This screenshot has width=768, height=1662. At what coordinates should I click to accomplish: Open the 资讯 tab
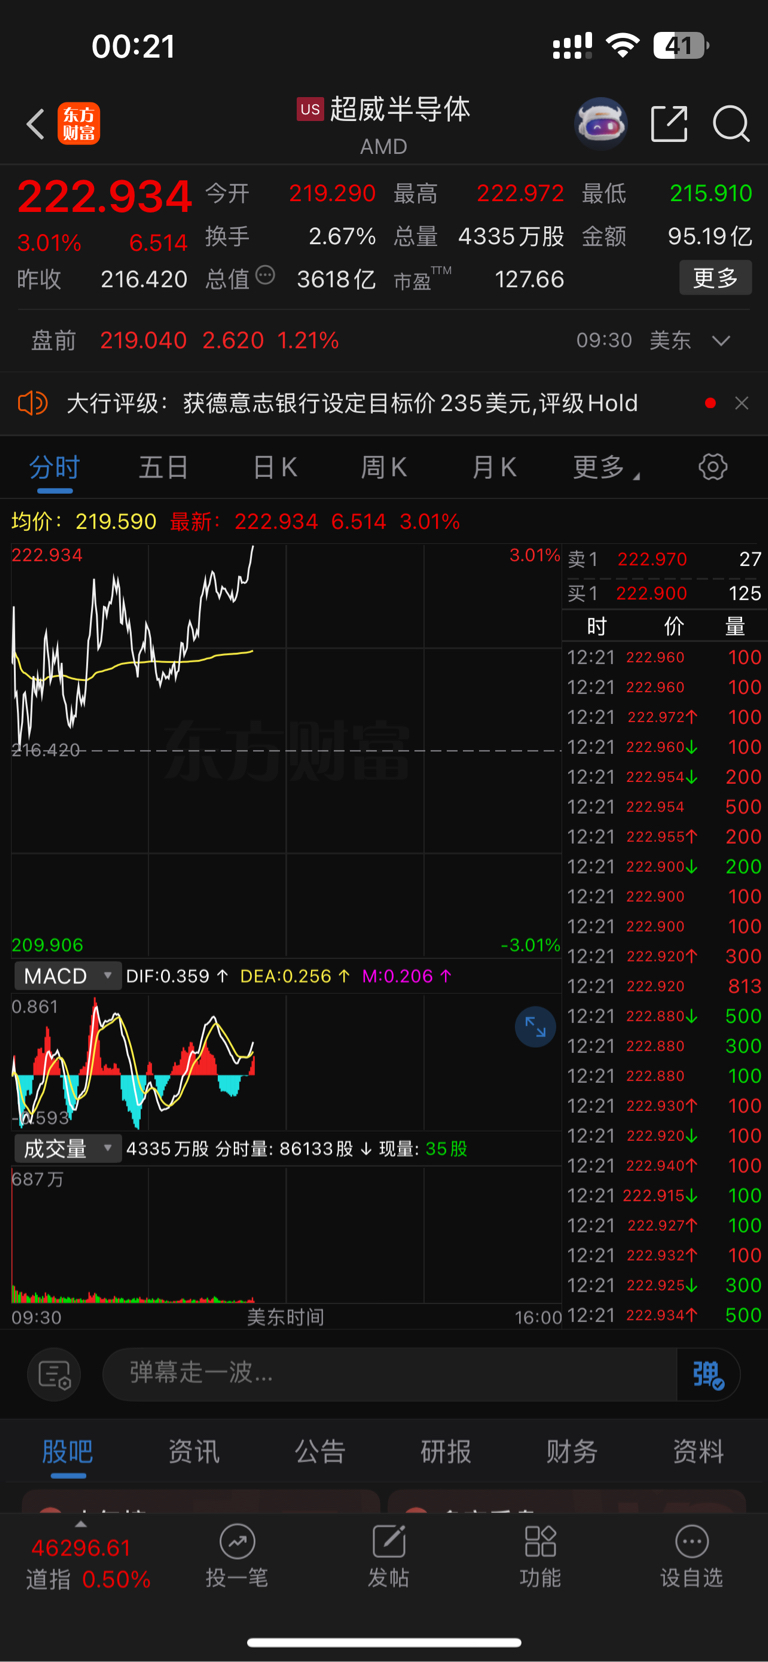pos(194,1452)
